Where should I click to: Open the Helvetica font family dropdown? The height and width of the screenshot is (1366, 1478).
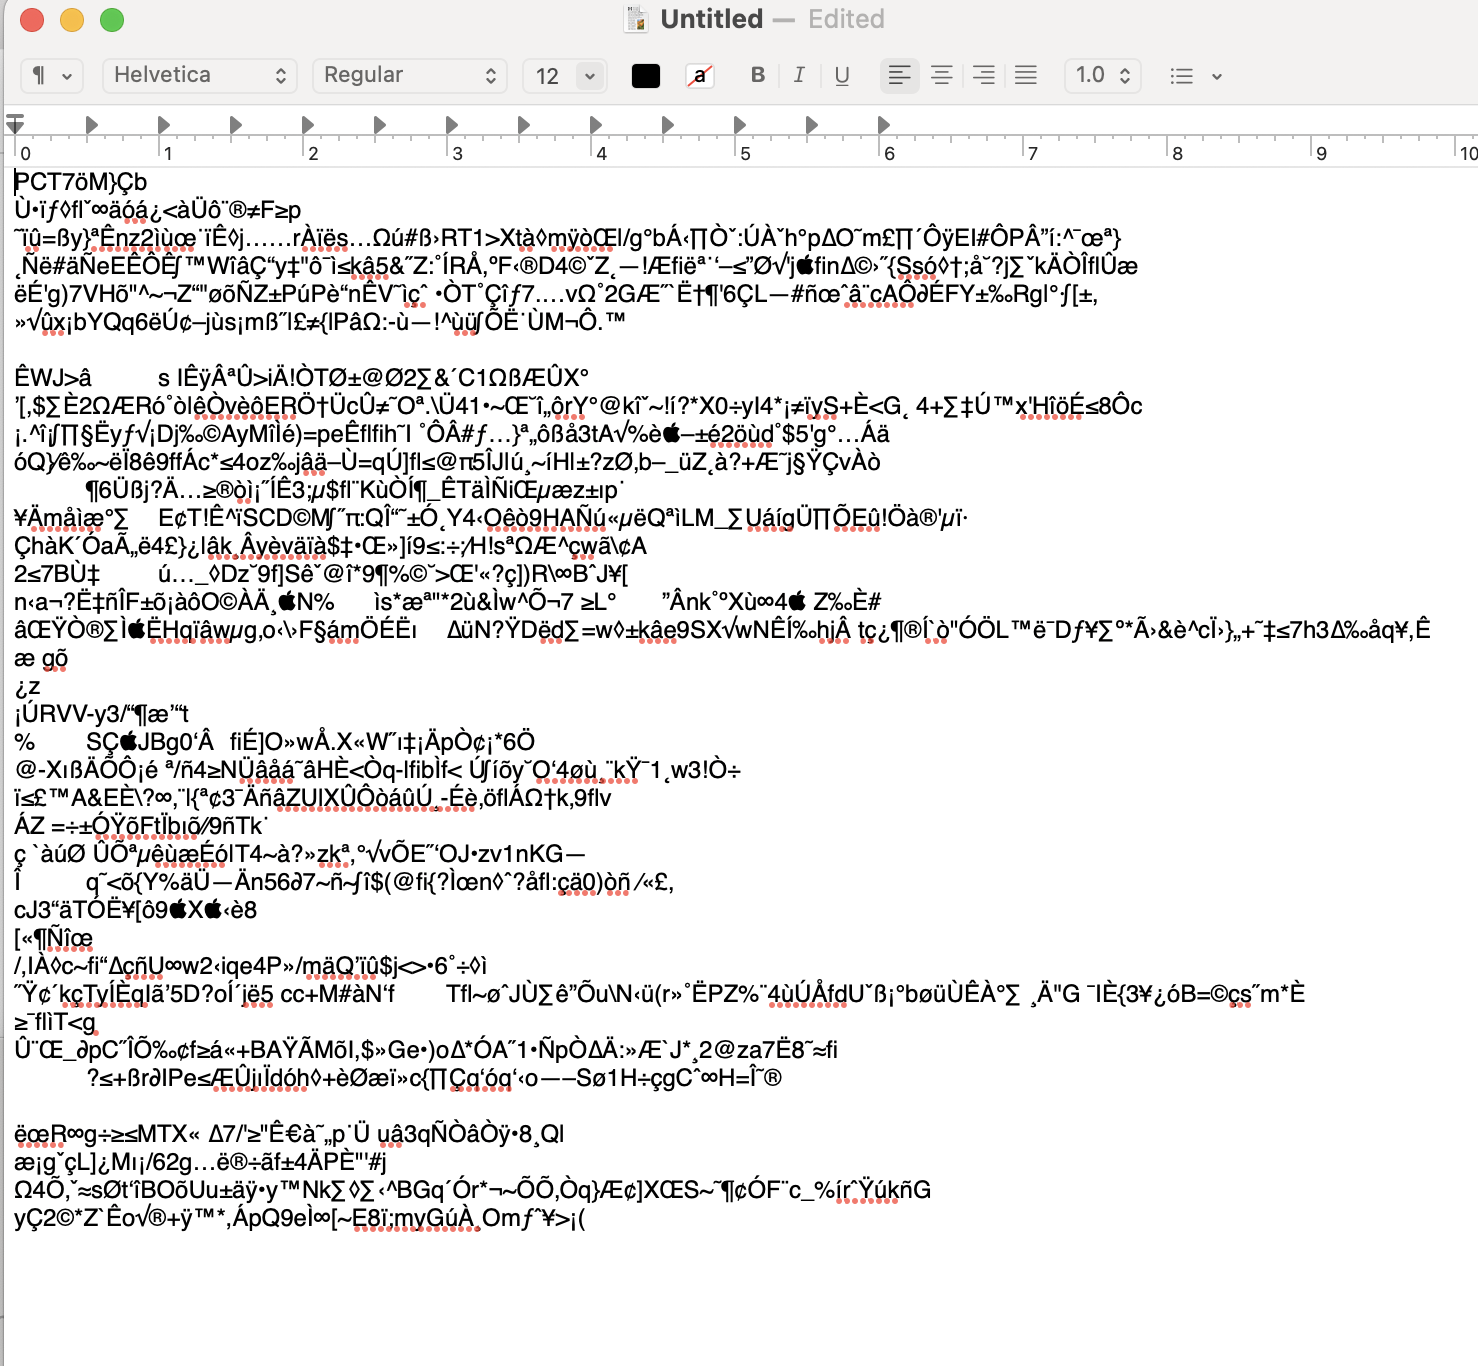point(200,75)
